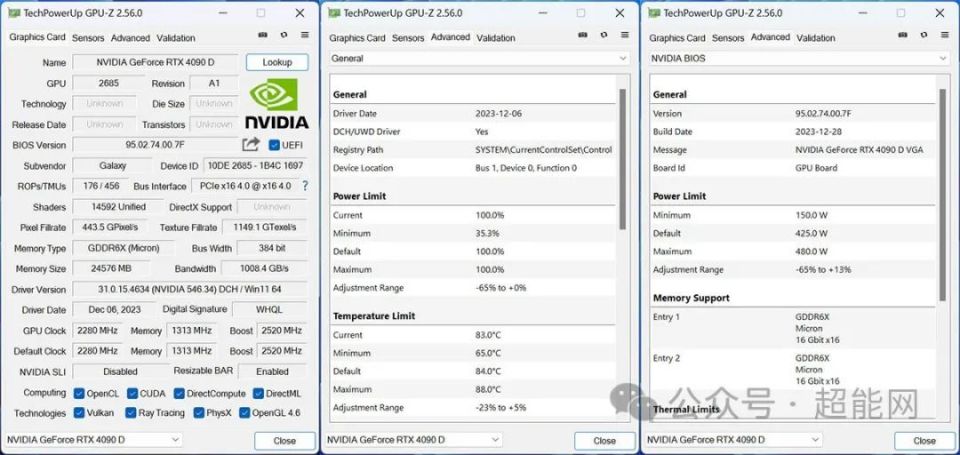
Task: Open hamburger menu in right GPU-Z window
Action: point(945,36)
